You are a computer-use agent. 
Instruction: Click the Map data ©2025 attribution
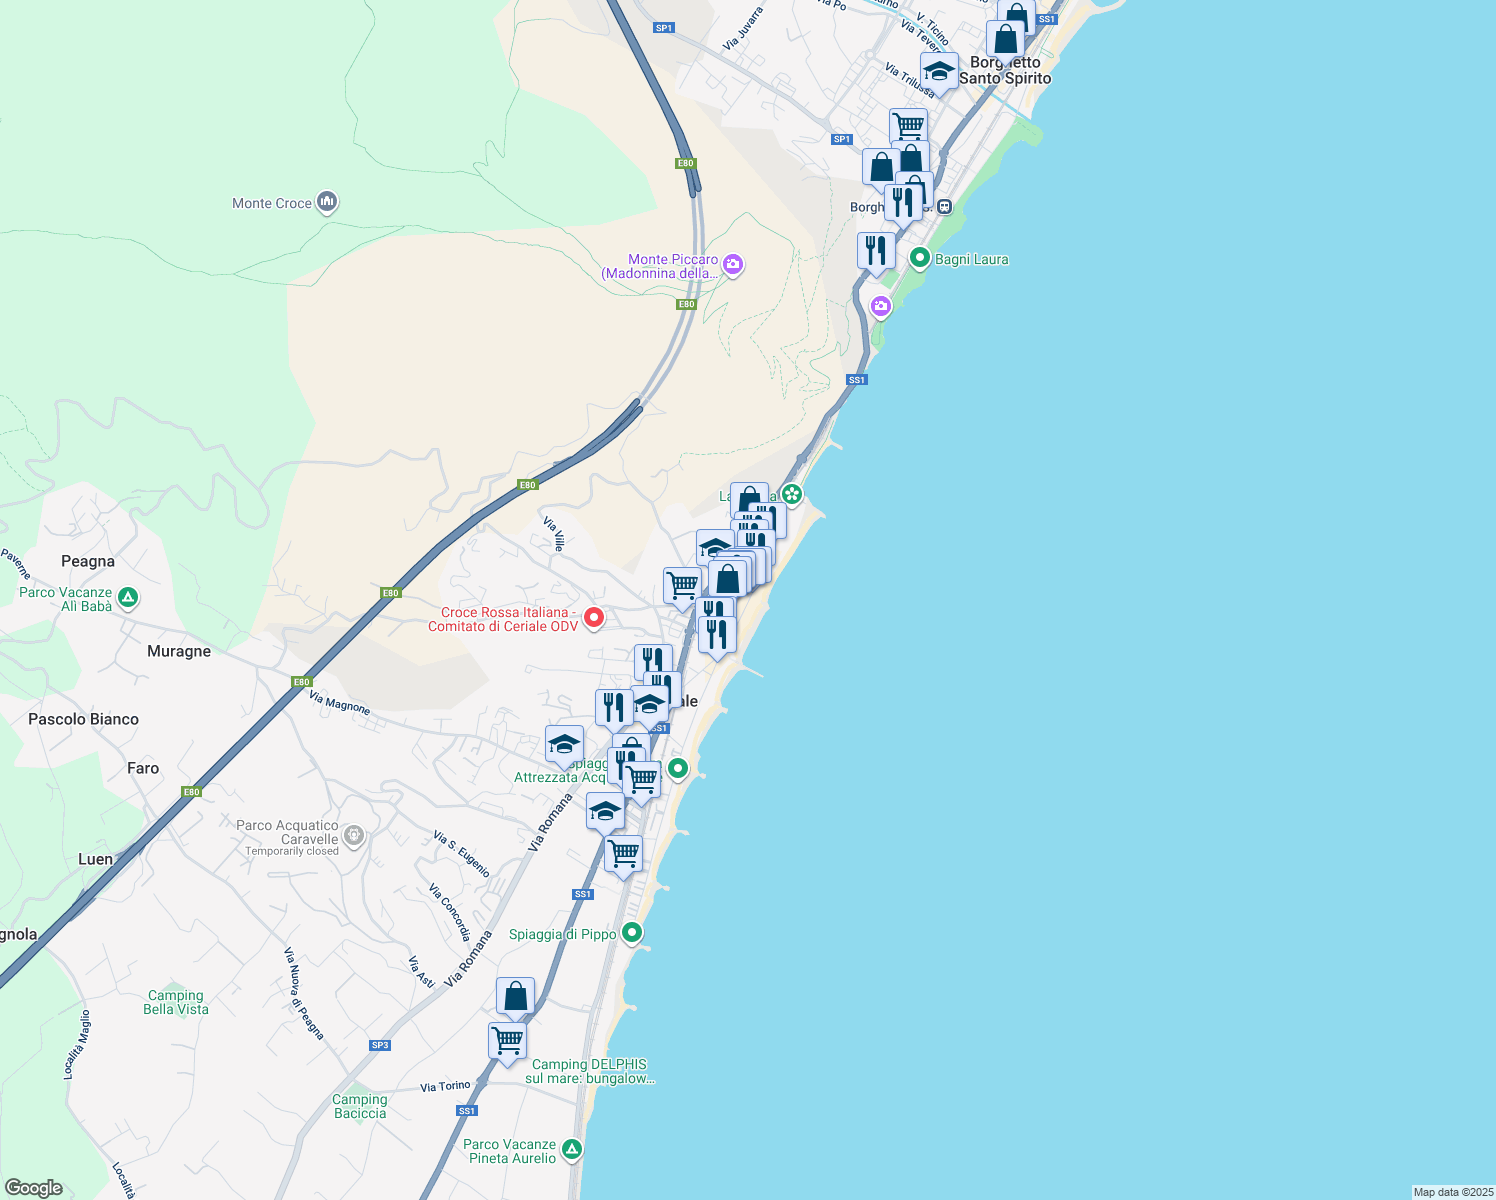tap(1452, 1192)
